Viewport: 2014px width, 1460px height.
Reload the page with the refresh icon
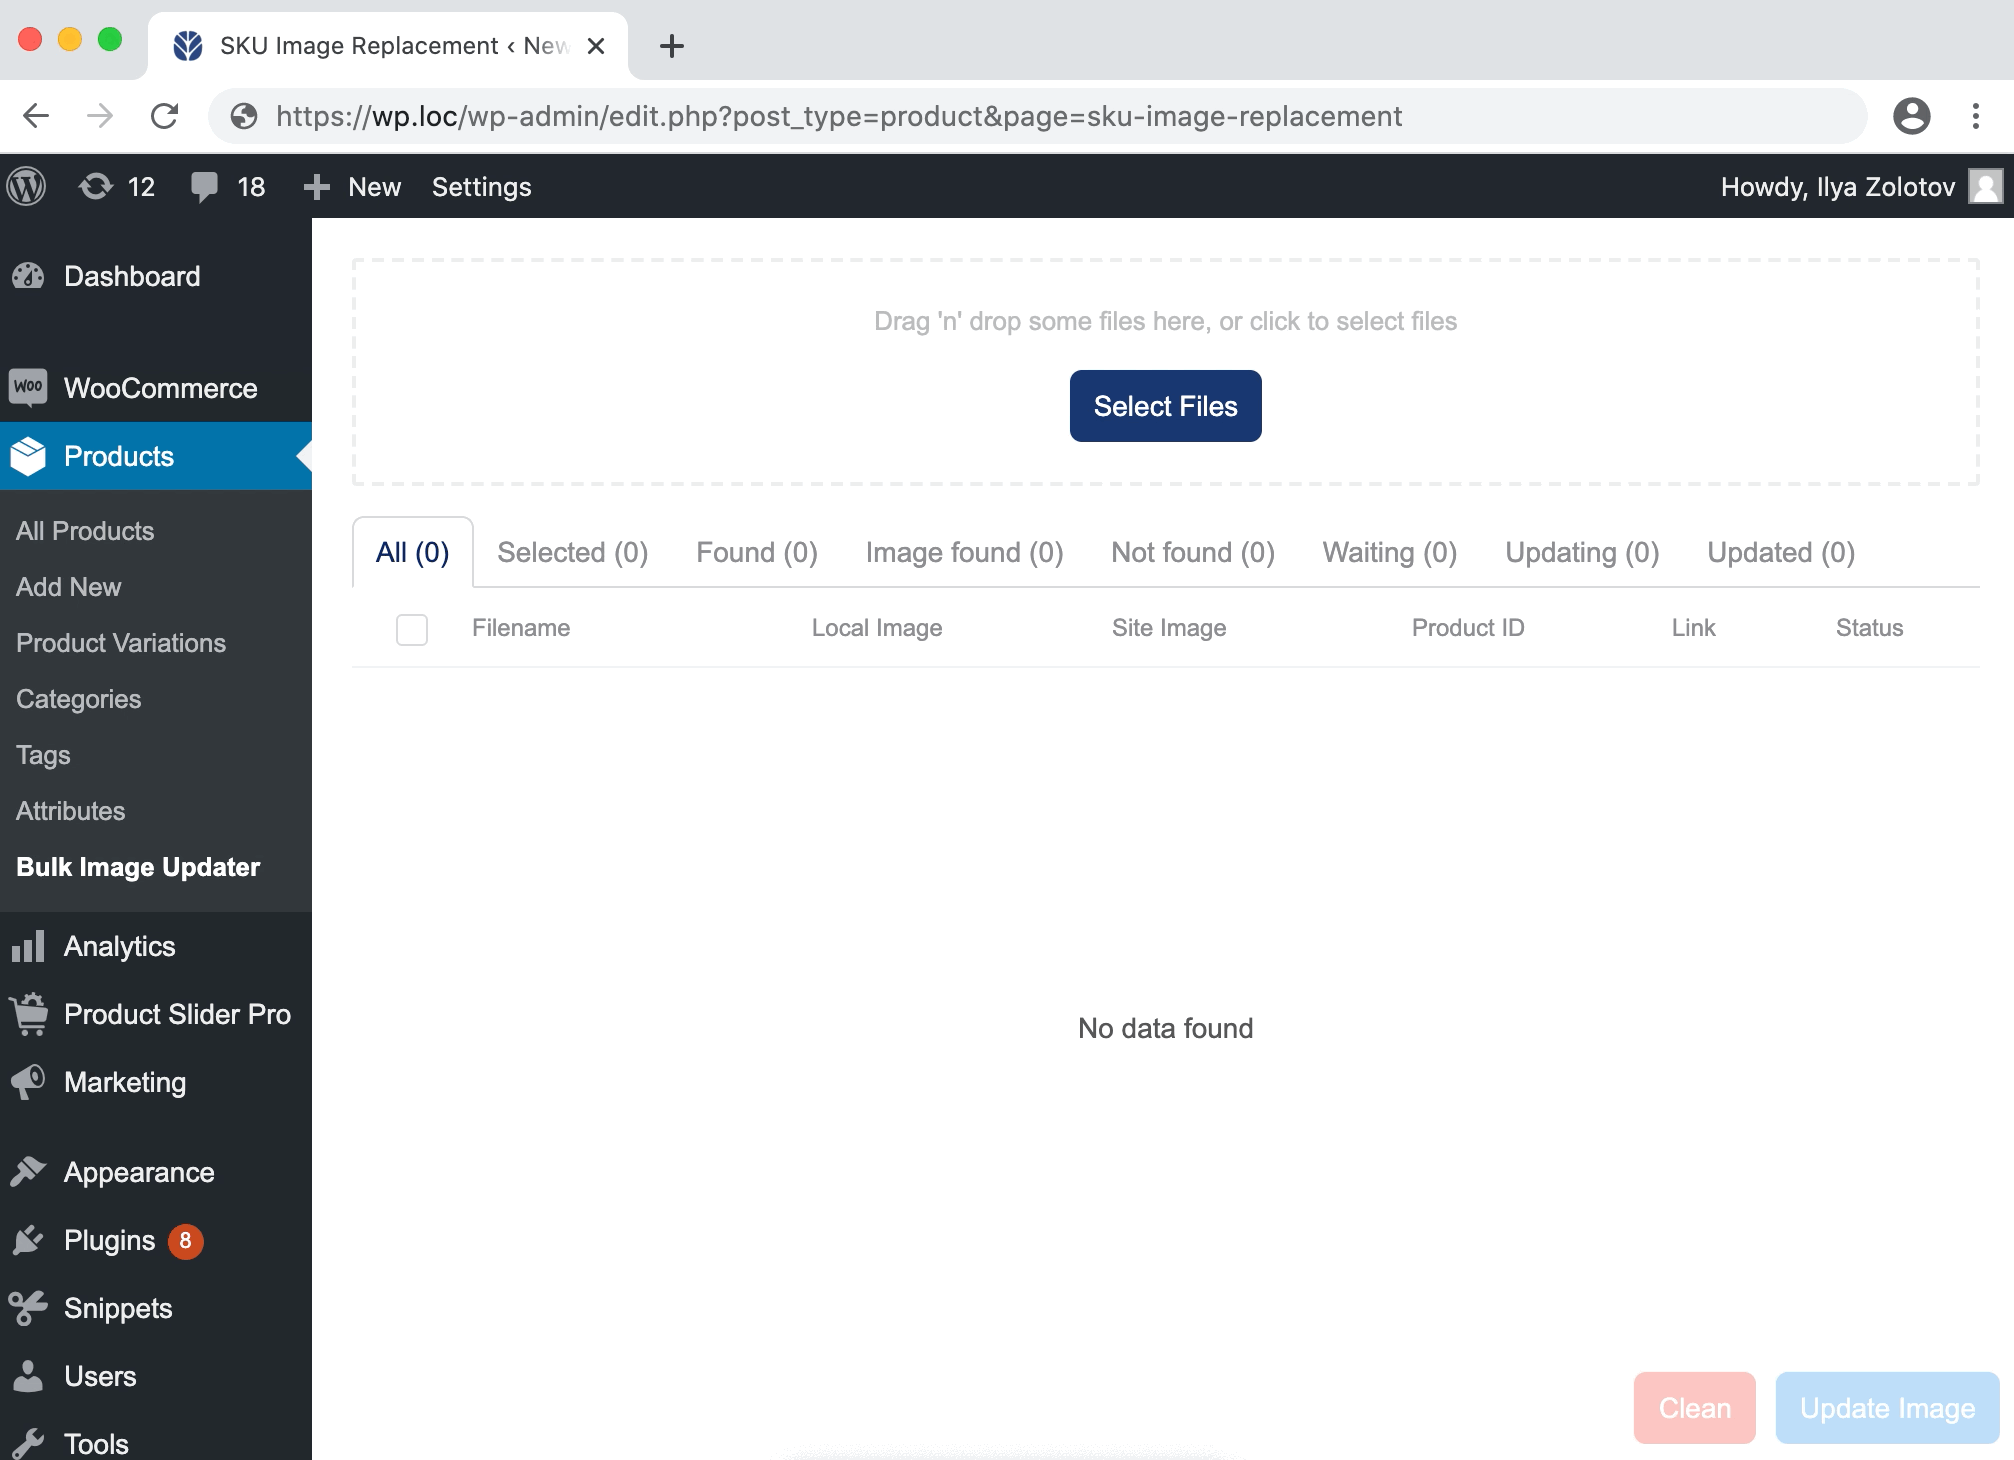[164, 116]
